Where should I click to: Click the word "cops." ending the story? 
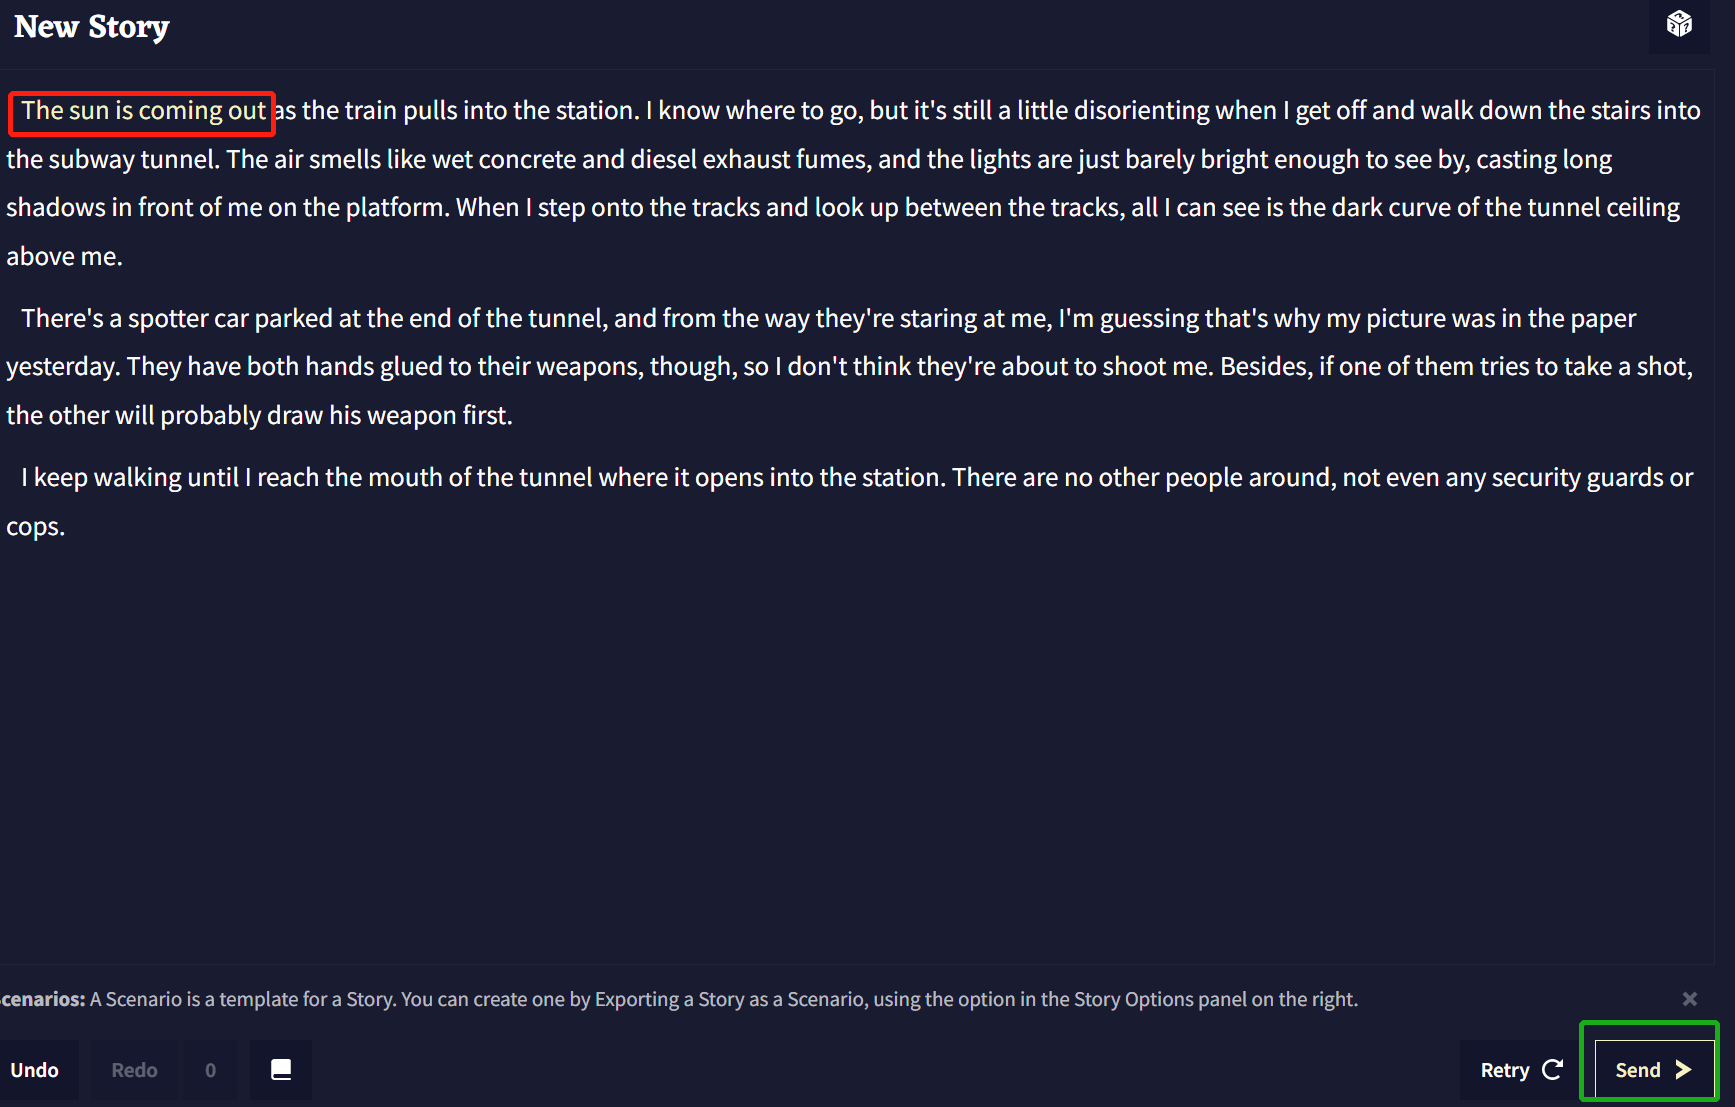click(36, 527)
